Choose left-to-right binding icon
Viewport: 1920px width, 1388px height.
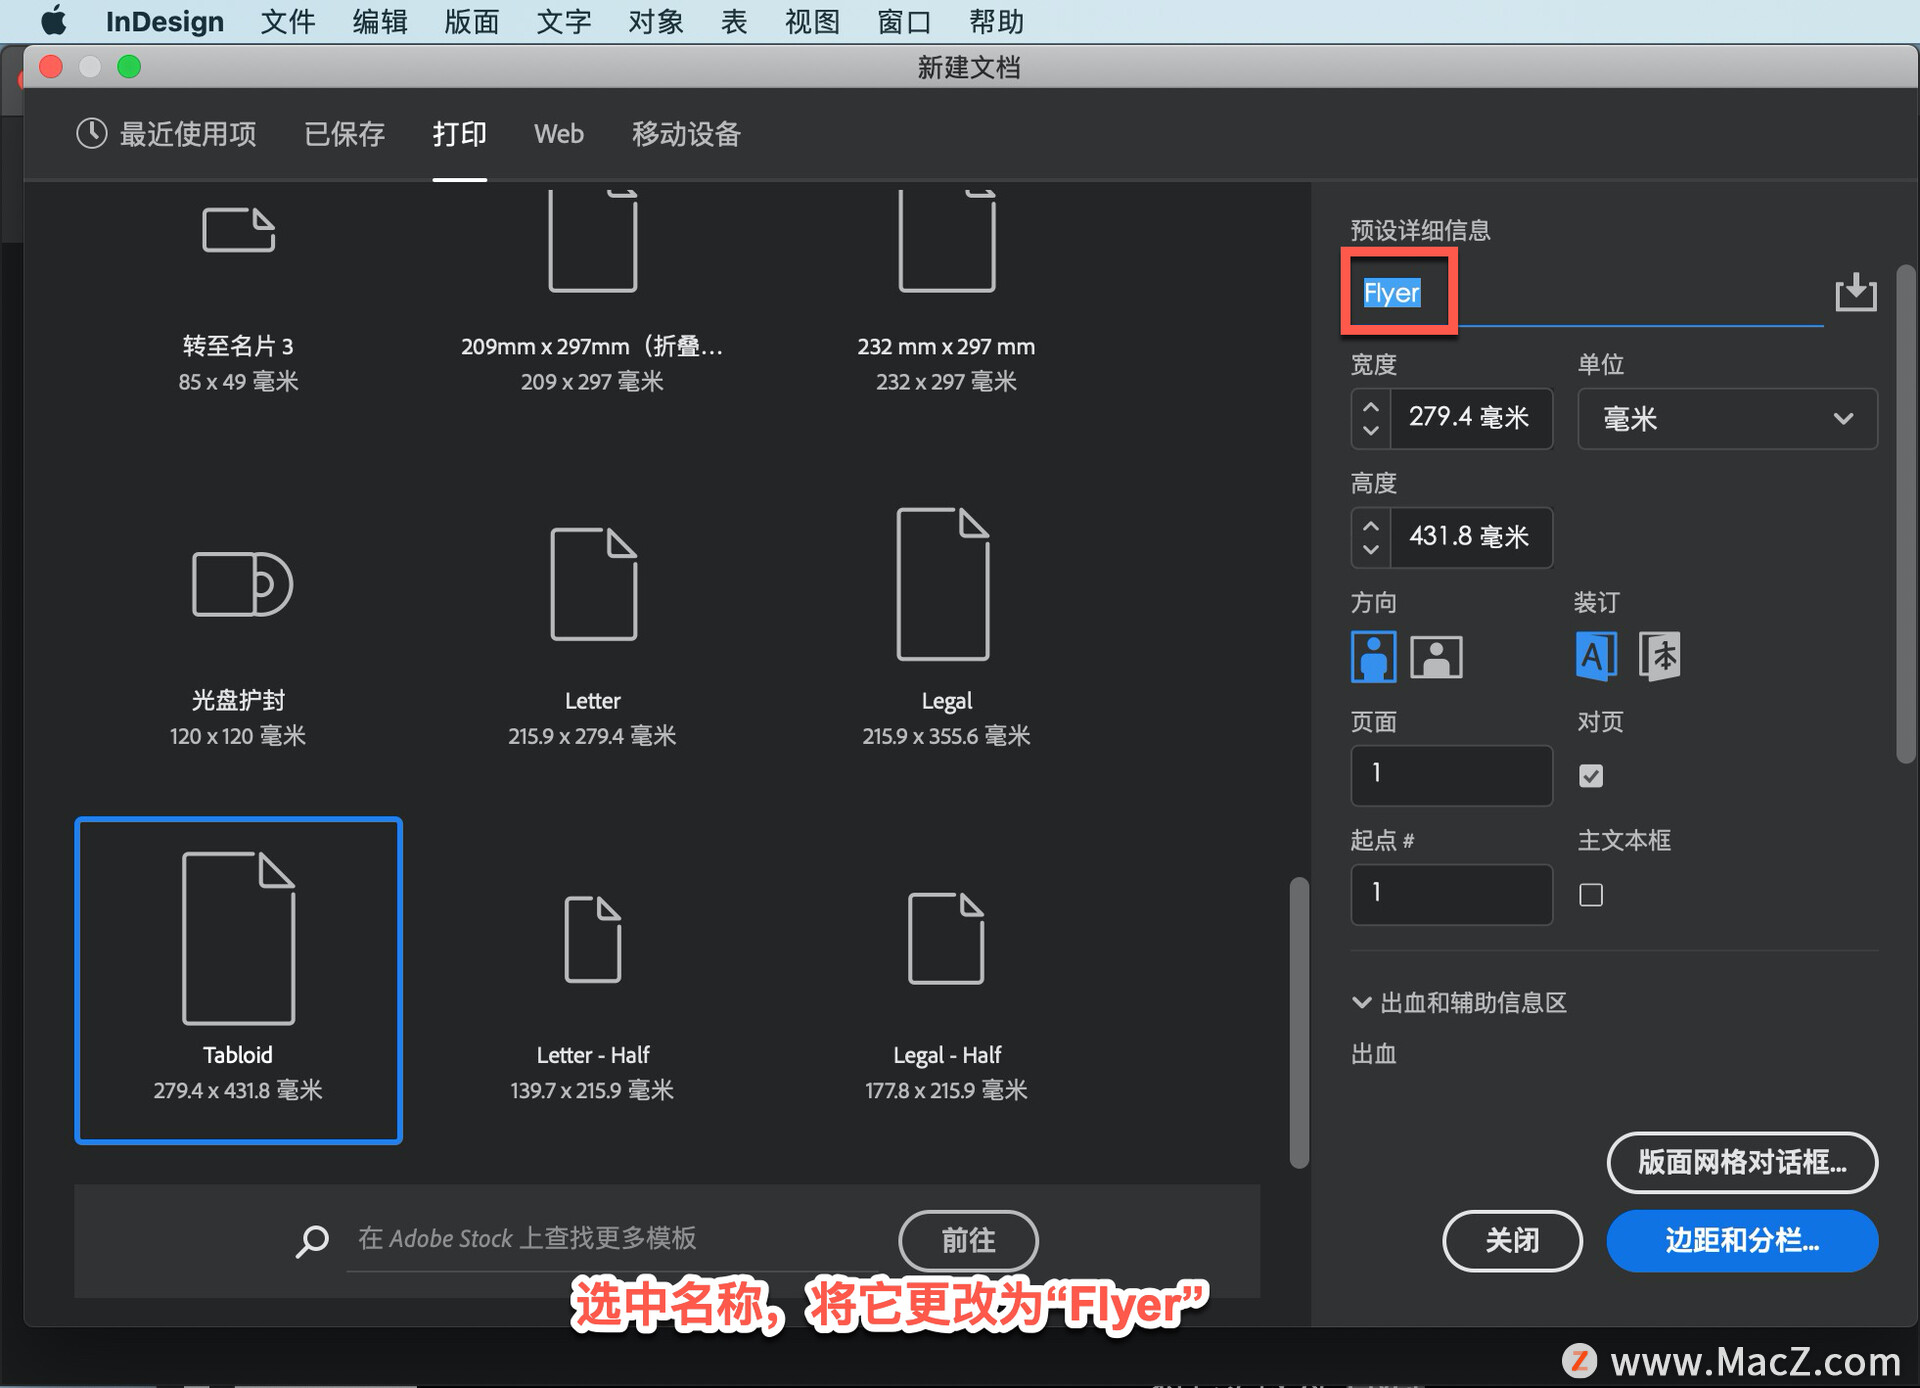coord(1596,657)
